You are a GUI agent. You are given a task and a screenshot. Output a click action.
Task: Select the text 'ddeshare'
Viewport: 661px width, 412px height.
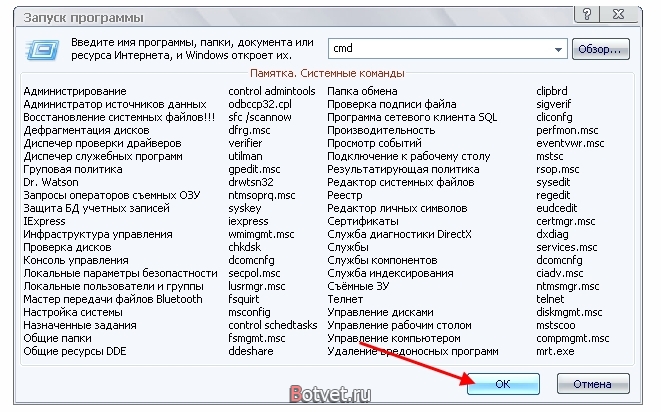point(251,351)
